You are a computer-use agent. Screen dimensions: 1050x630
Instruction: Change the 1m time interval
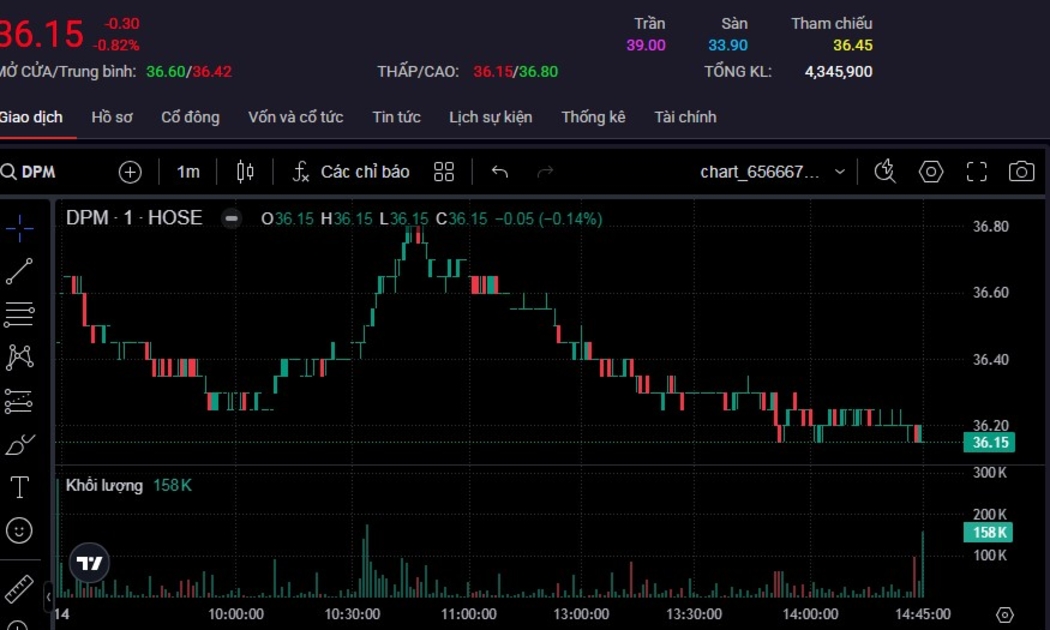click(188, 172)
